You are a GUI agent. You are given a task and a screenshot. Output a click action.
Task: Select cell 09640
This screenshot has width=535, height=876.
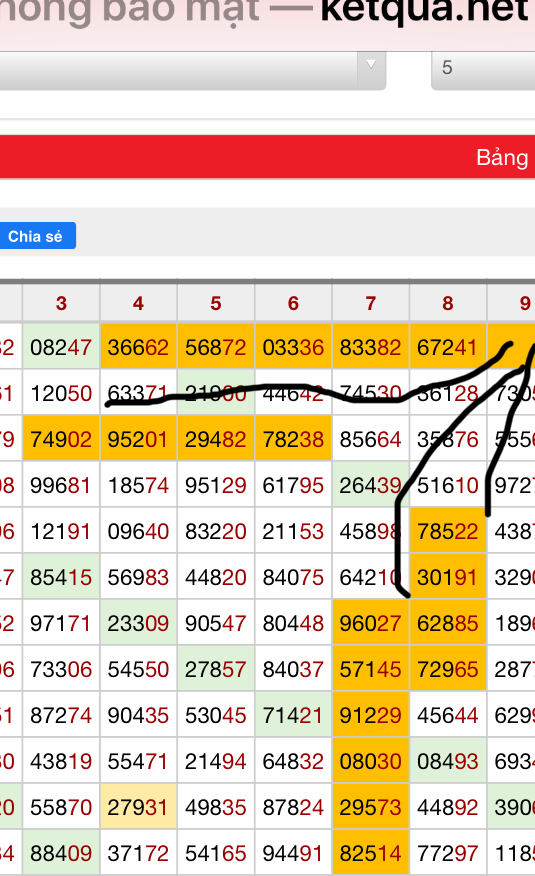pyautogui.click(x=138, y=531)
